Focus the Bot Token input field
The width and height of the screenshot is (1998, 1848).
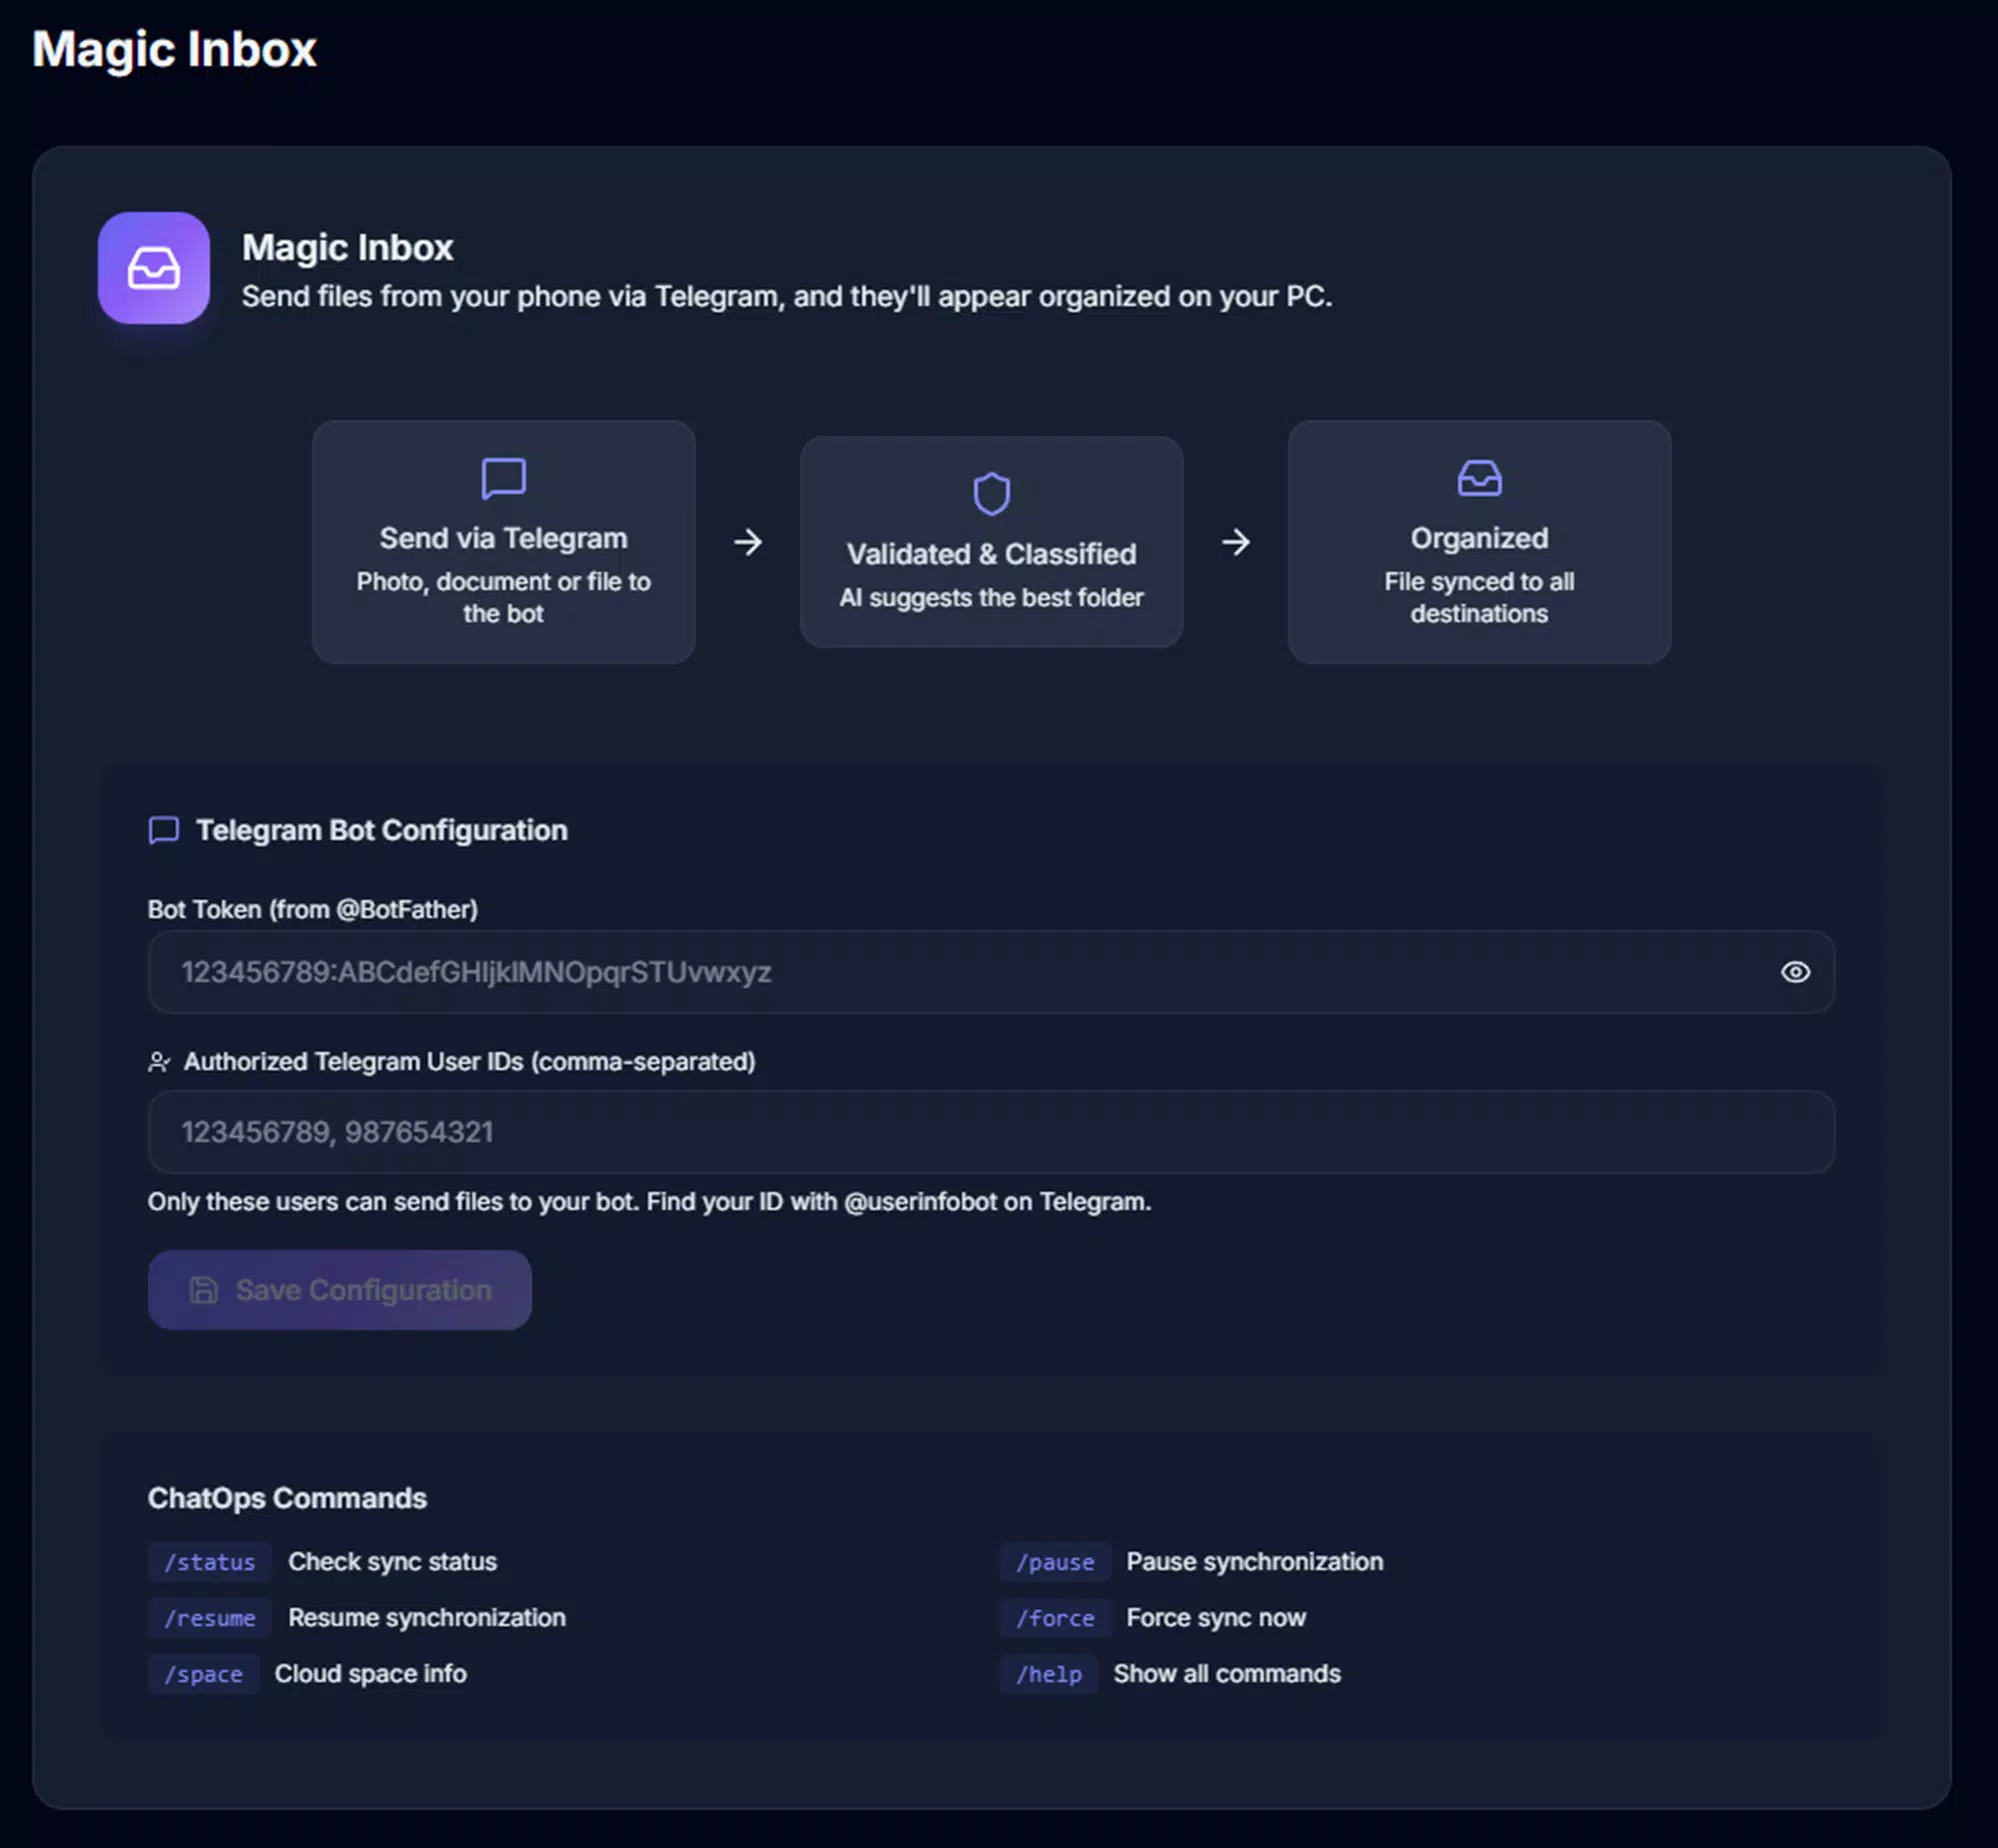[x=991, y=972]
